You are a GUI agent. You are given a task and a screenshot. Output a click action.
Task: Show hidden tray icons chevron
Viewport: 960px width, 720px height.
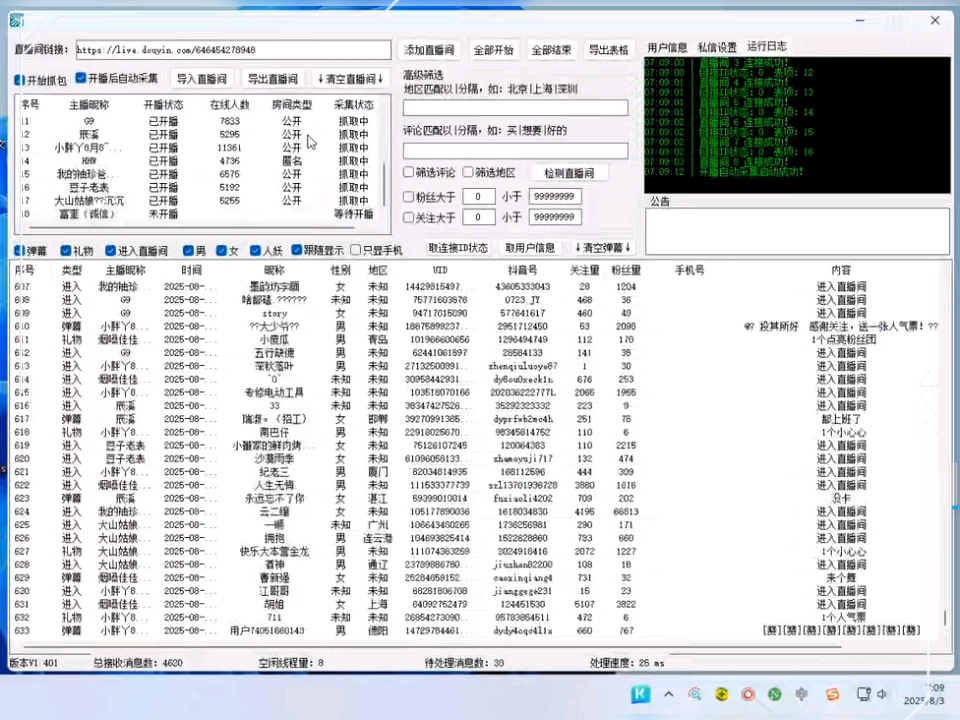coord(669,694)
